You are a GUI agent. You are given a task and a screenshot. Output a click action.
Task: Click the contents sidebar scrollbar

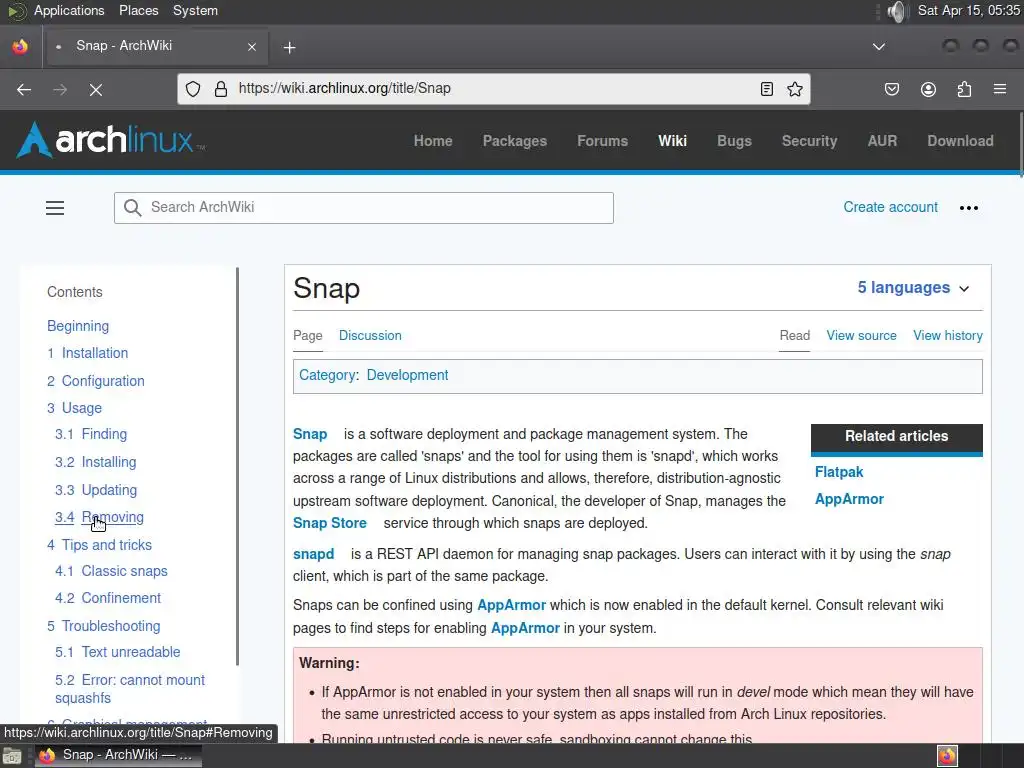(x=237, y=466)
